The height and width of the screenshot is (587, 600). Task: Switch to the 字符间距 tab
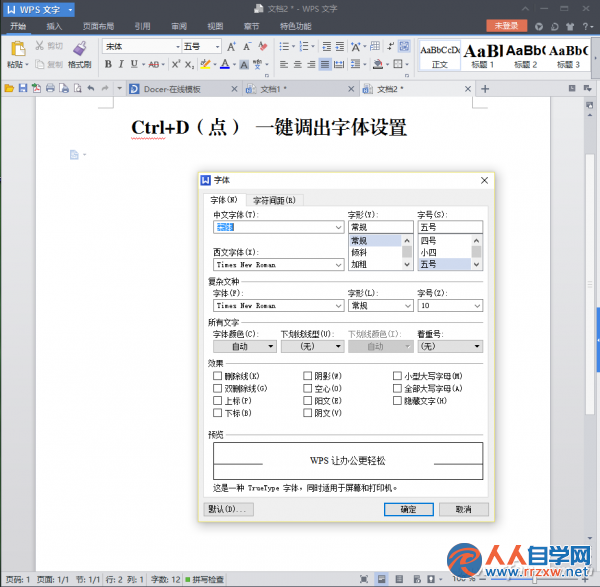click(x=274, y=200)
